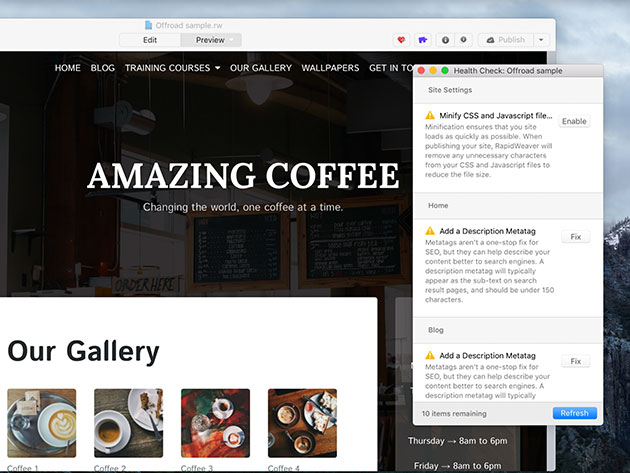Expand the TRAINING COURSES menu arrow
The height and width of the screenshot is (473, 630).
coord(217,68)
